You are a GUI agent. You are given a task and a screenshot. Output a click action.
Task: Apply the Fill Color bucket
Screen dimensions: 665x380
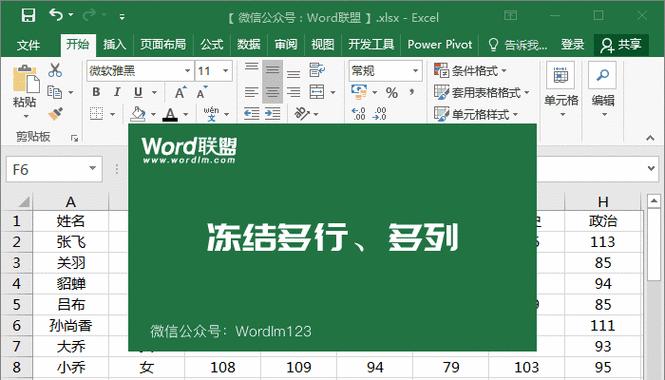point(138,114)
